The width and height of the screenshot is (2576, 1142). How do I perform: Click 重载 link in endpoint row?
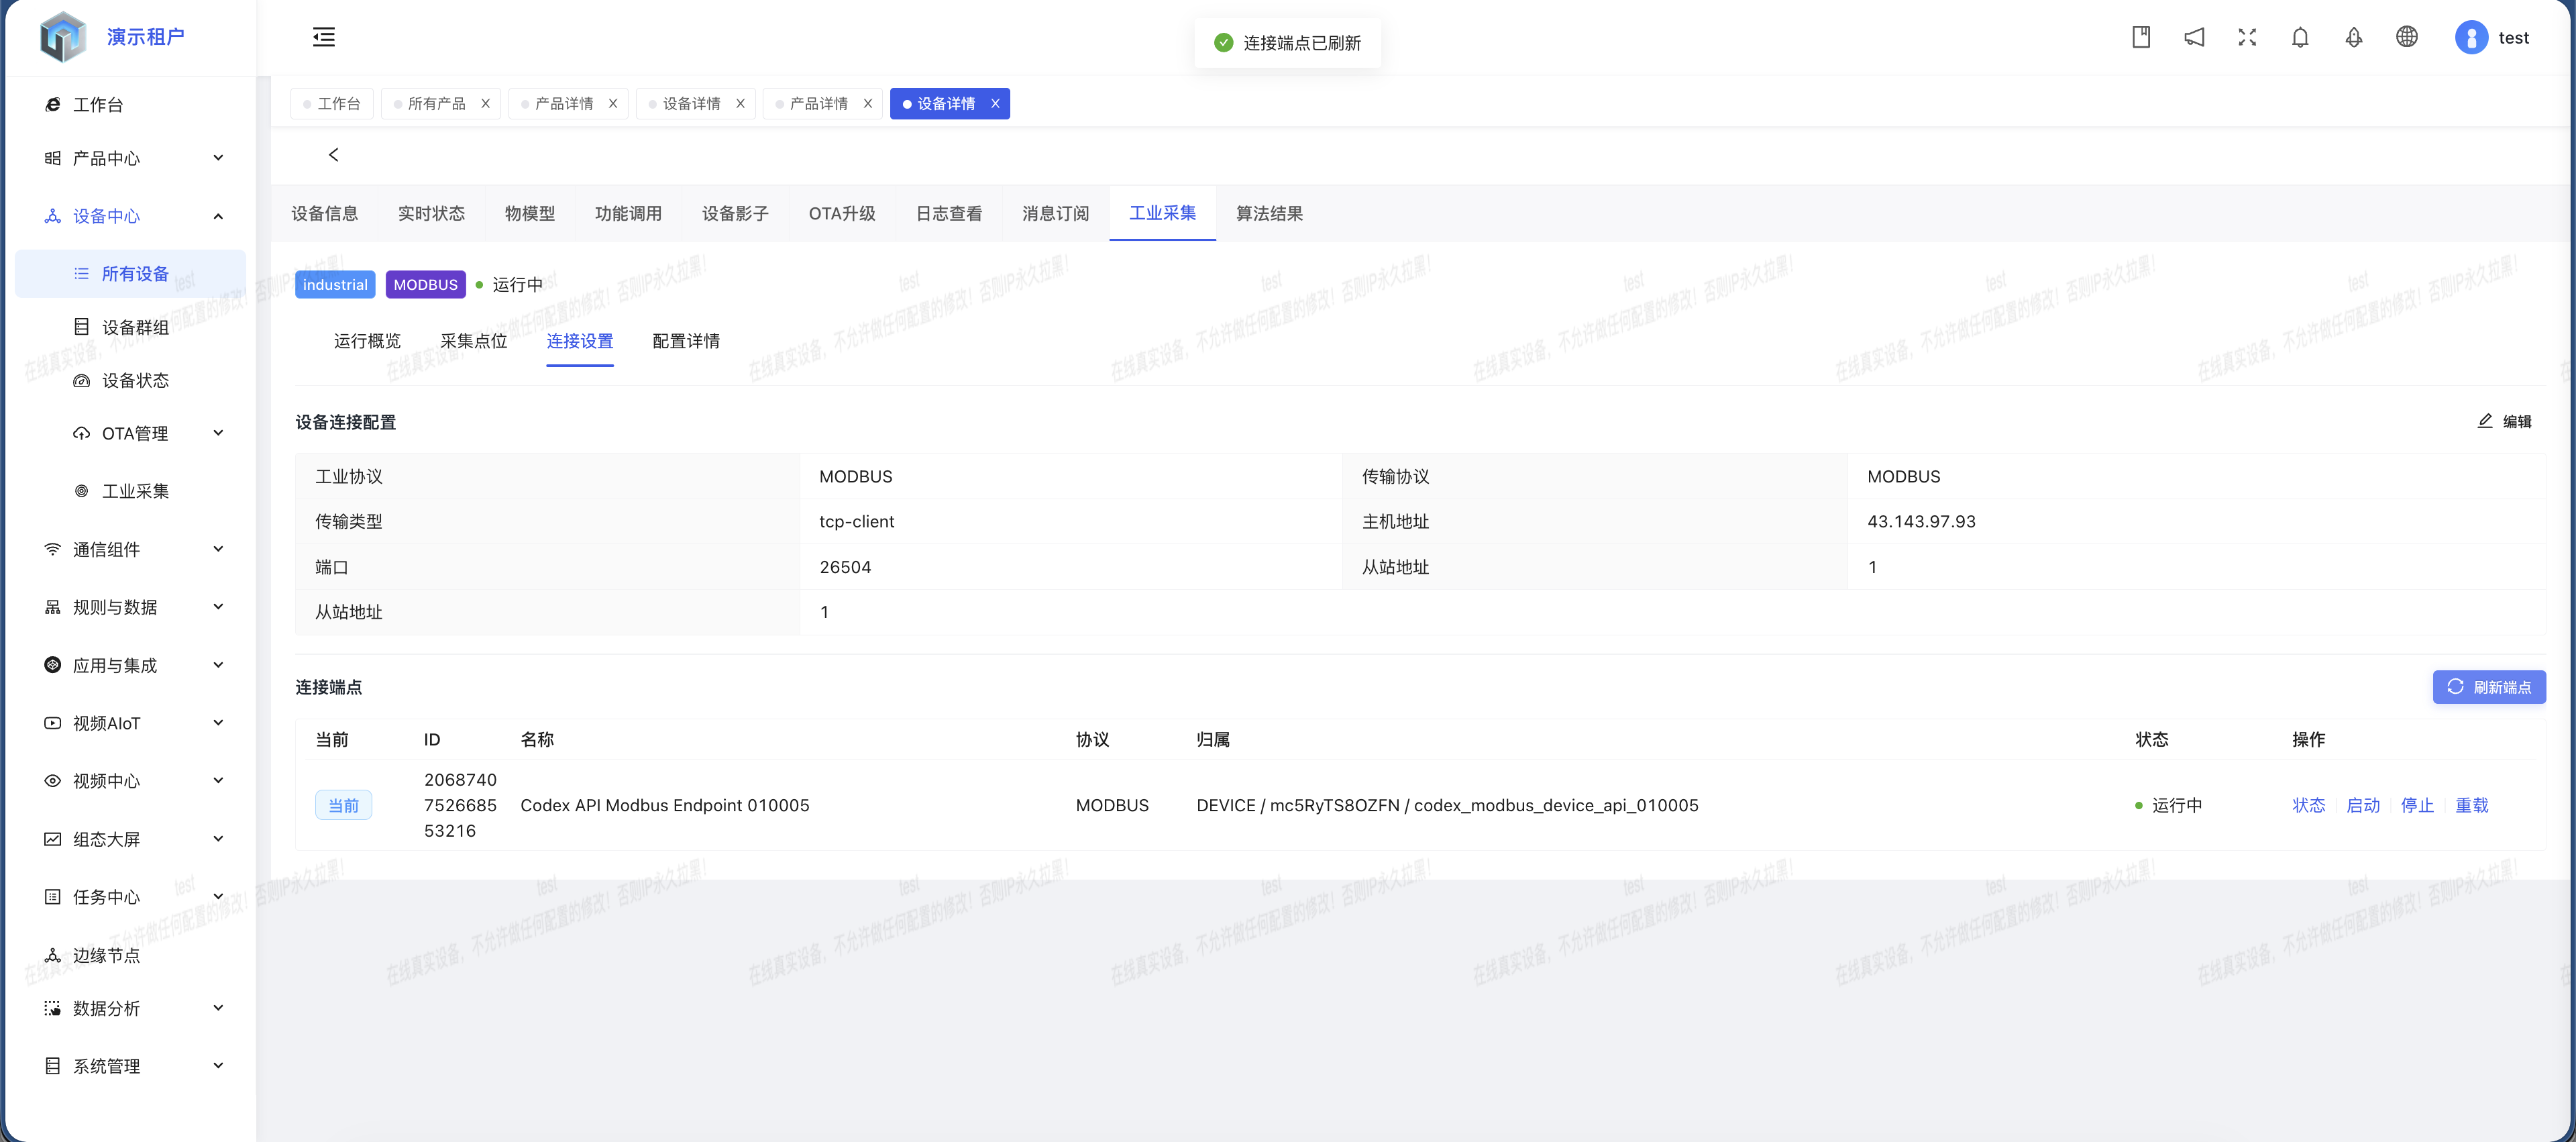[2471, 805]
